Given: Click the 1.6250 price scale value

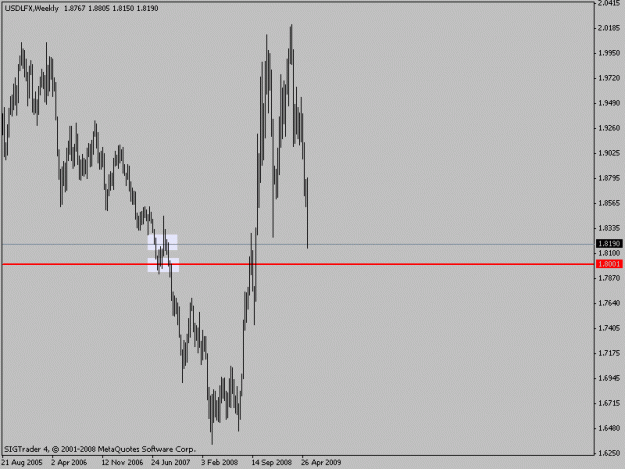Looking at the screenshot, I should pos(609,453).
